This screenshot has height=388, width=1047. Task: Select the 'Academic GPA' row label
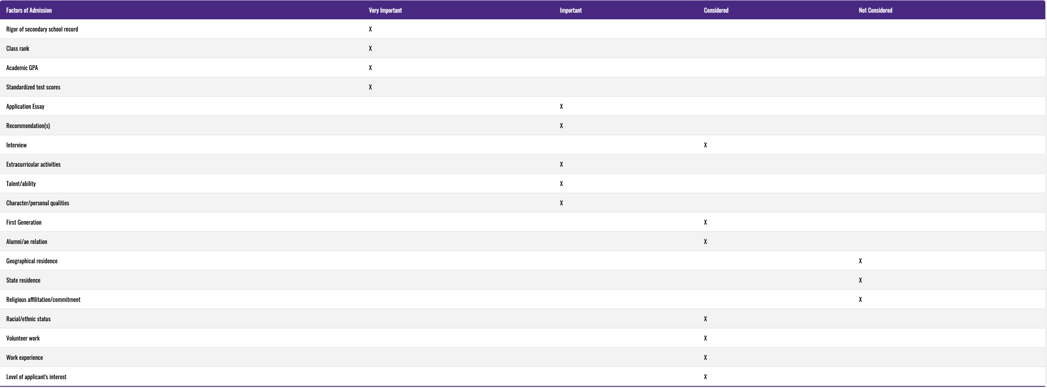click(22, 68)
